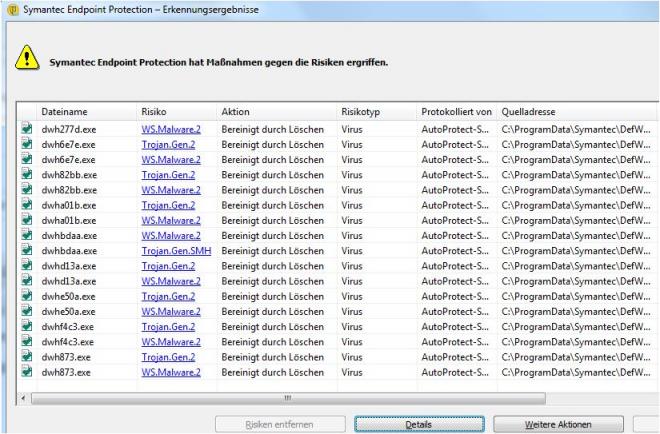The height and width of the screenshot is (434, 660).
Task: Click icon of dwhd13a.exe Trojan.Gen.2 row
Action: [x=27, y=264]
